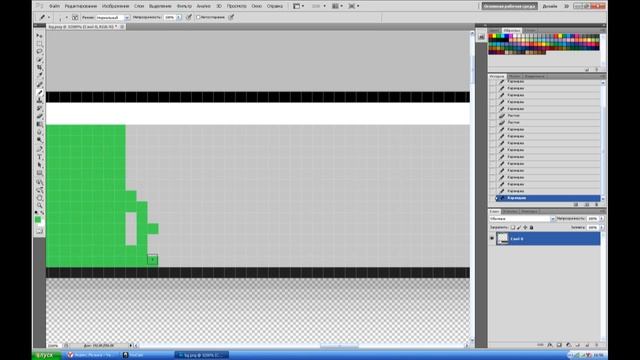The width and height of the screenshot is (640, 360).
Task: Select the Move tool
Action: point(40,36)
